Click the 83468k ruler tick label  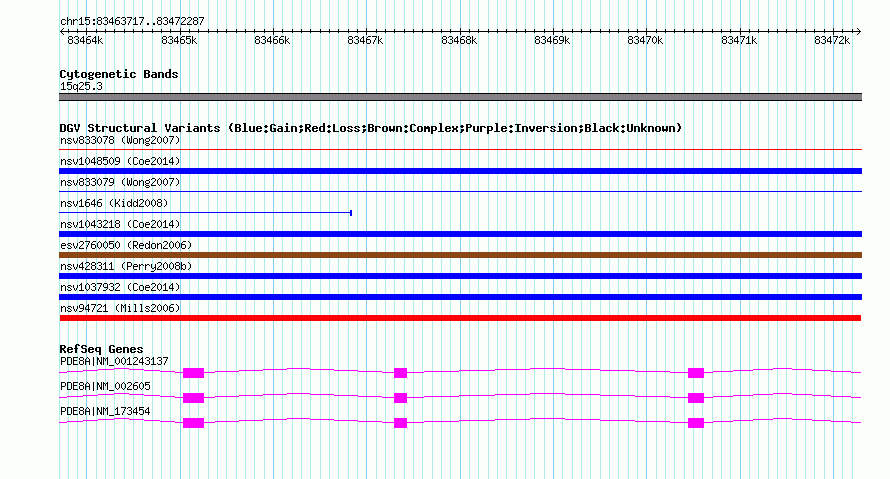(459, 41)
